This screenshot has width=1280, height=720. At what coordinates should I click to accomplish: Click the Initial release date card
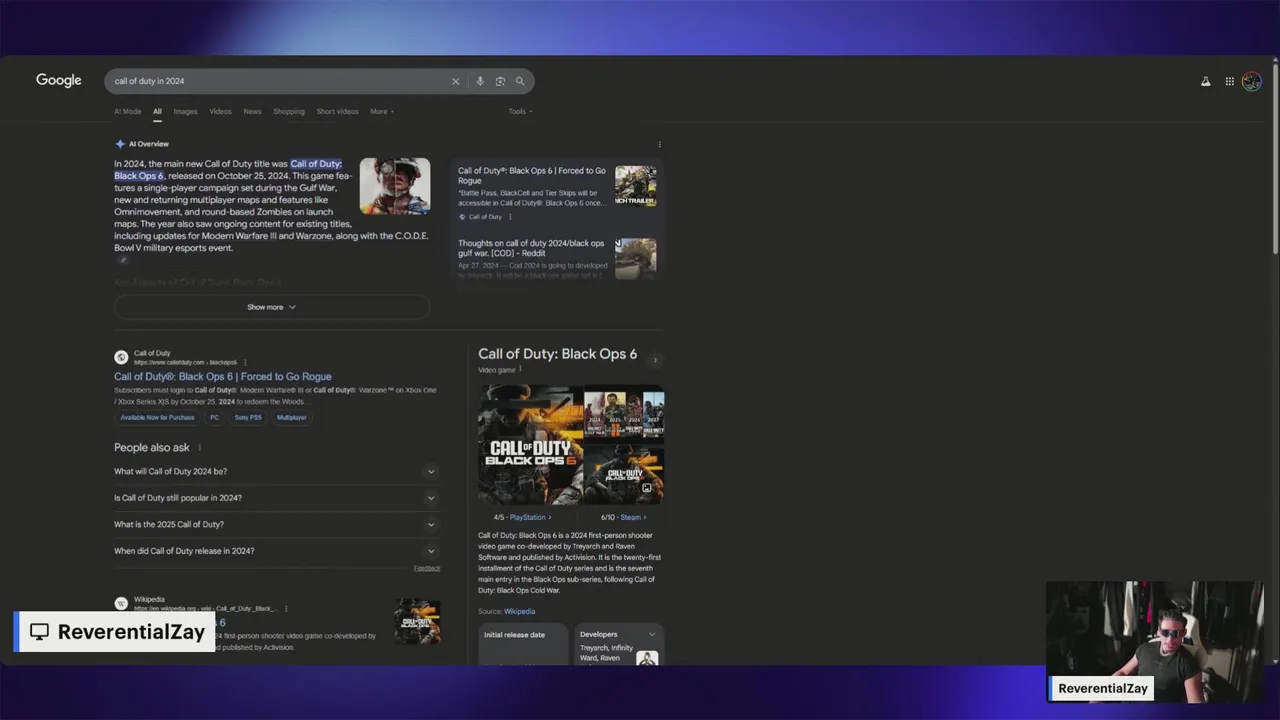point(521,645)
